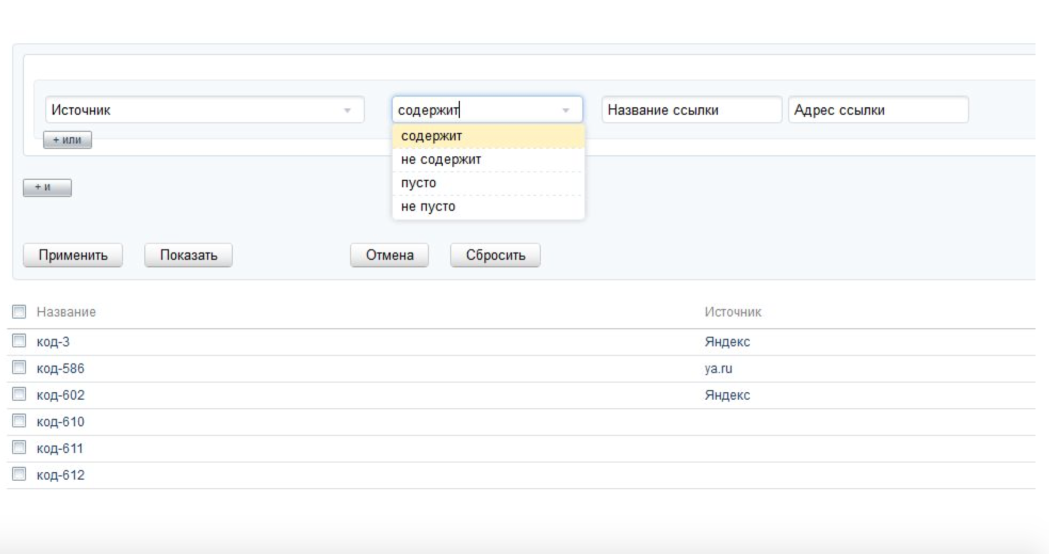Open the Источник field dropdown

(201, 110)
